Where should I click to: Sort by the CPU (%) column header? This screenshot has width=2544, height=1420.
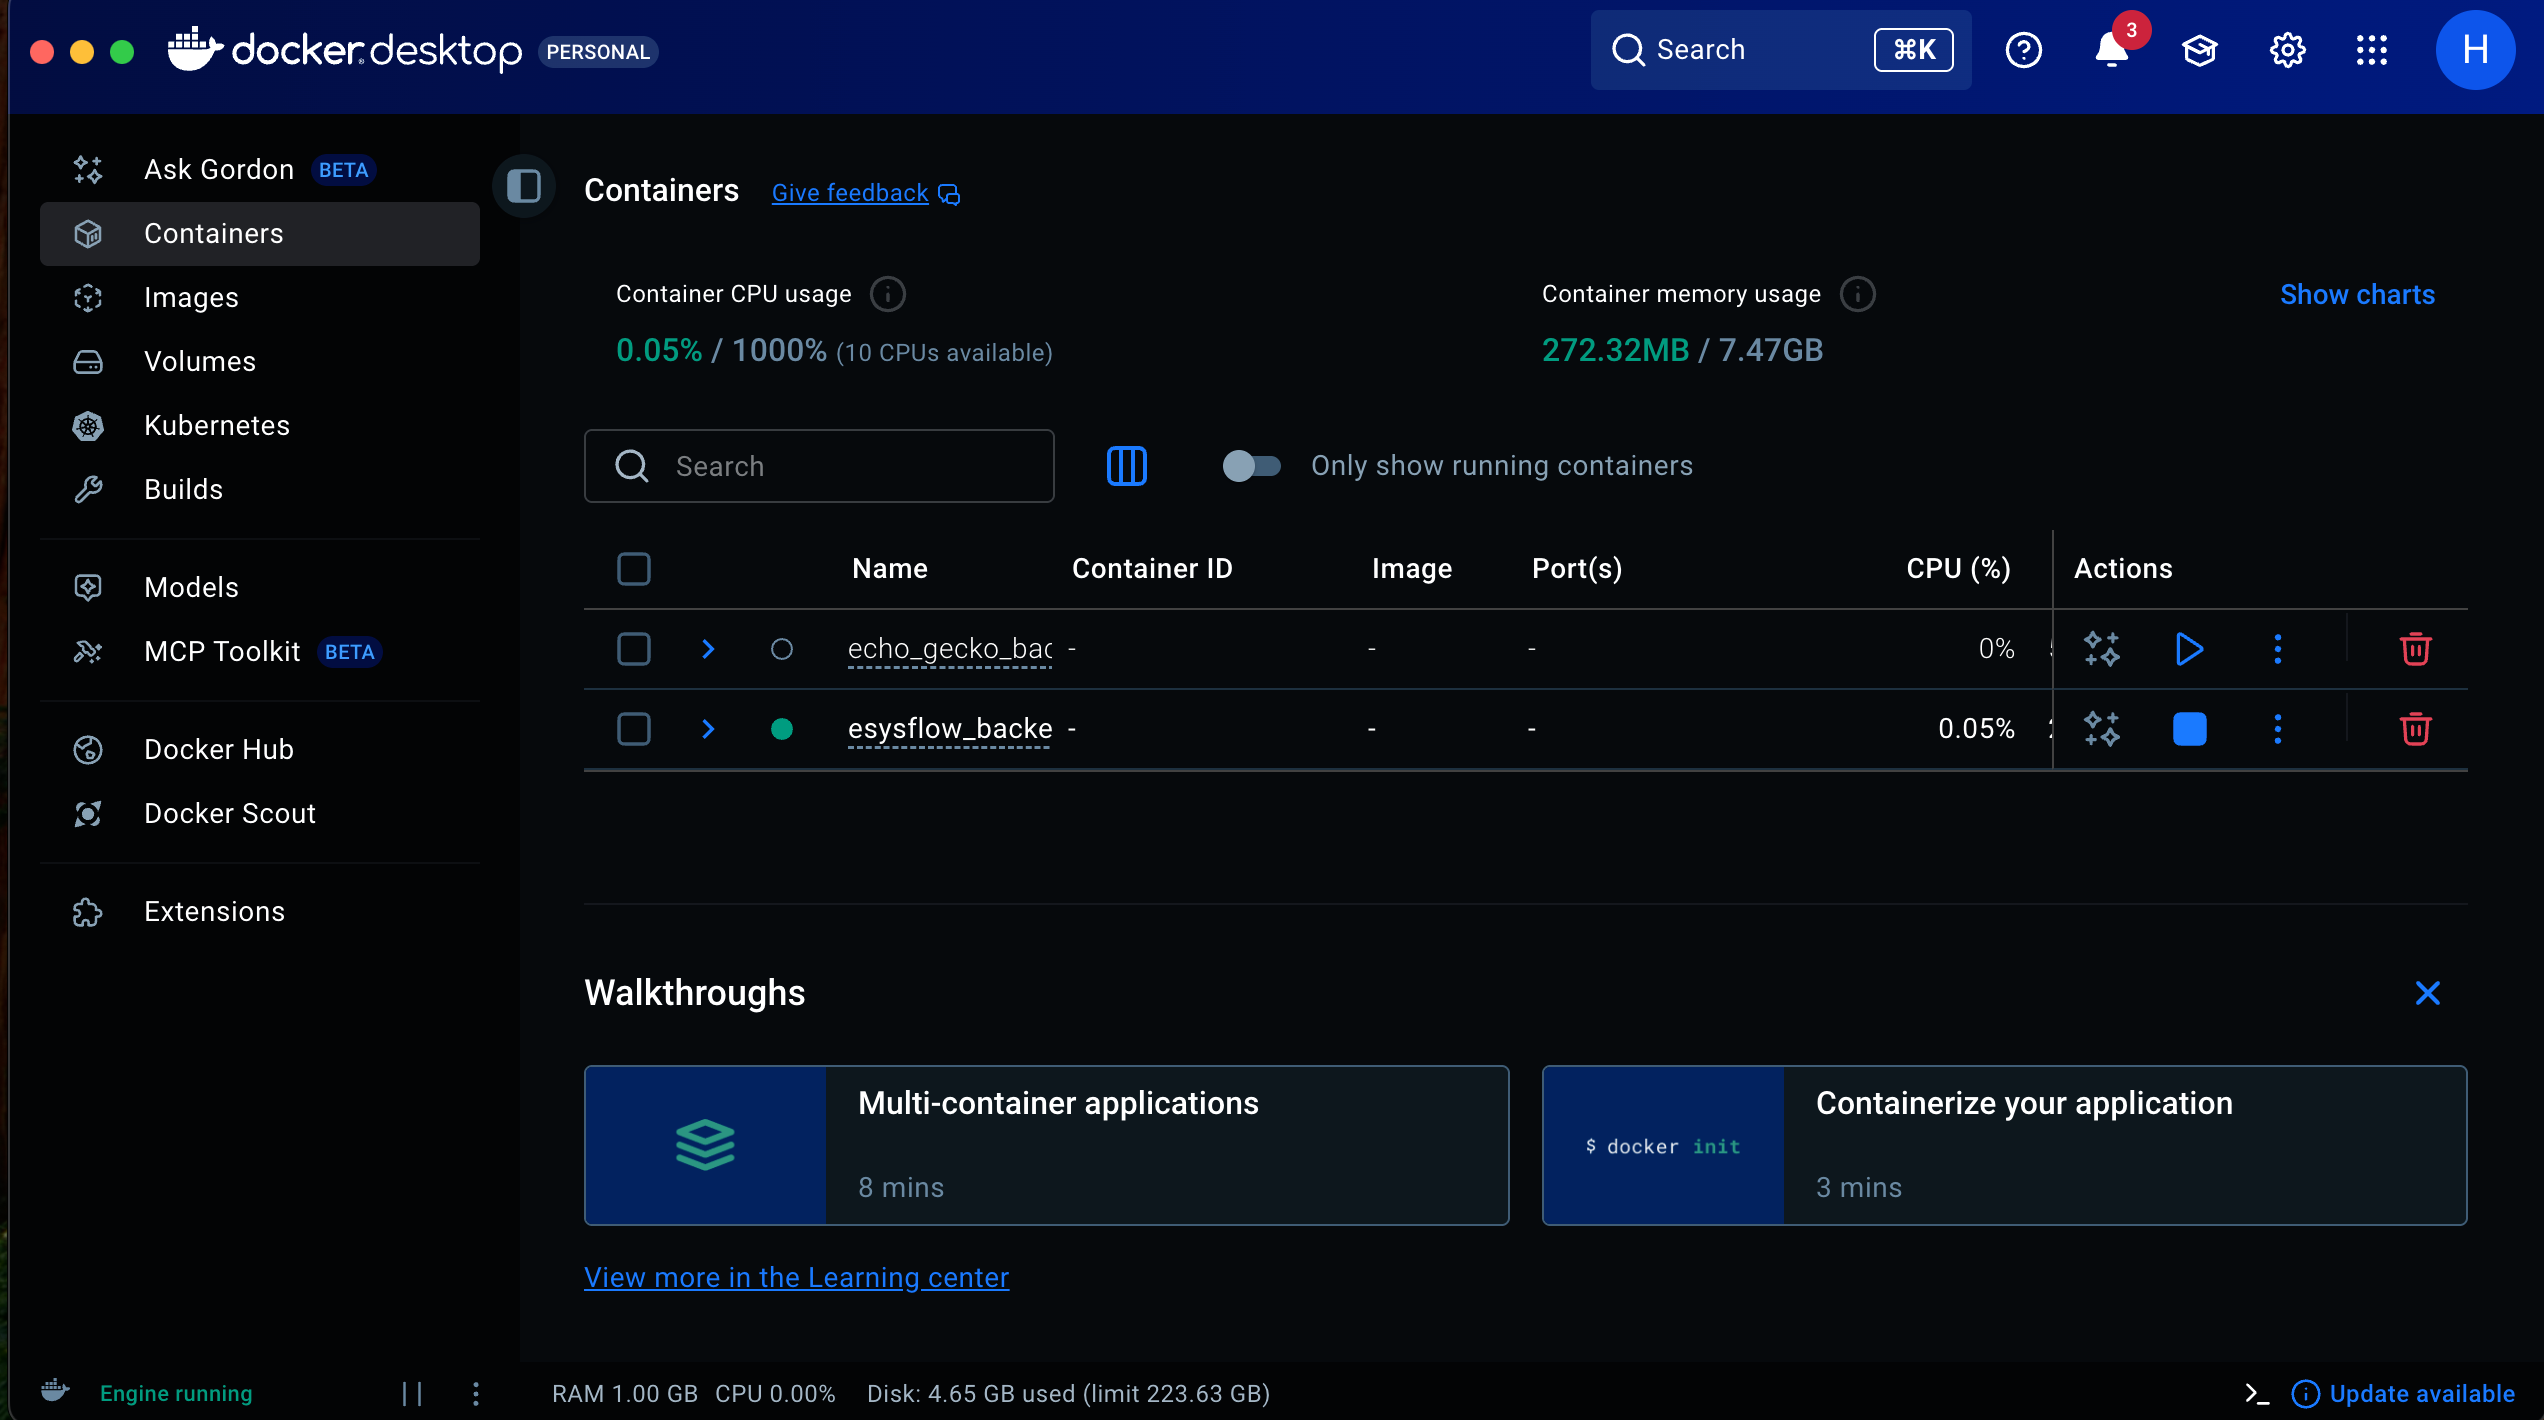pos(1958,569)
